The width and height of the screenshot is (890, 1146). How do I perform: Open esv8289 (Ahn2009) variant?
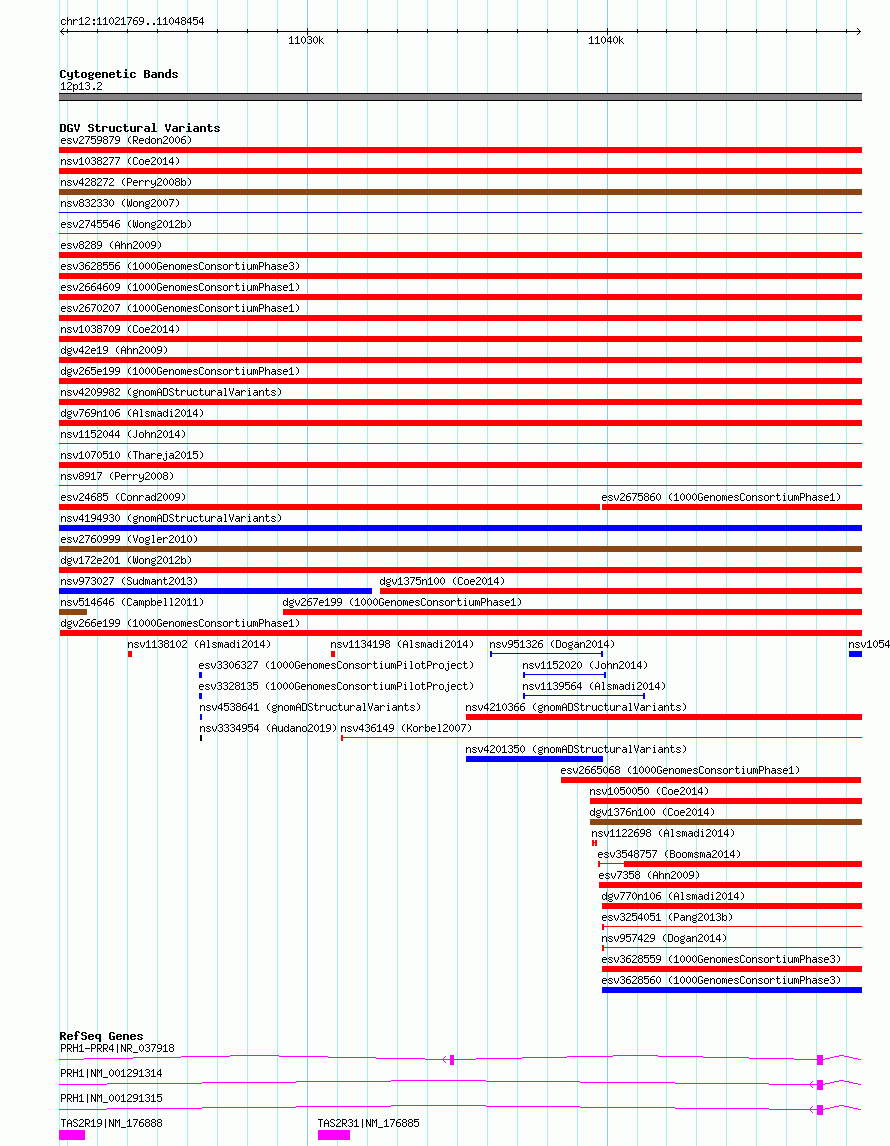tap(111, 246)
